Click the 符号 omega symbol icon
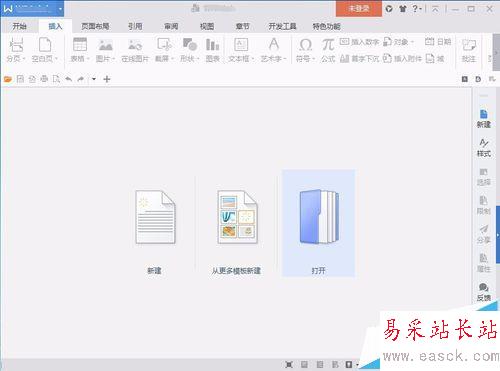The height and width of the screenshot is (371, 500). [305, 45]
